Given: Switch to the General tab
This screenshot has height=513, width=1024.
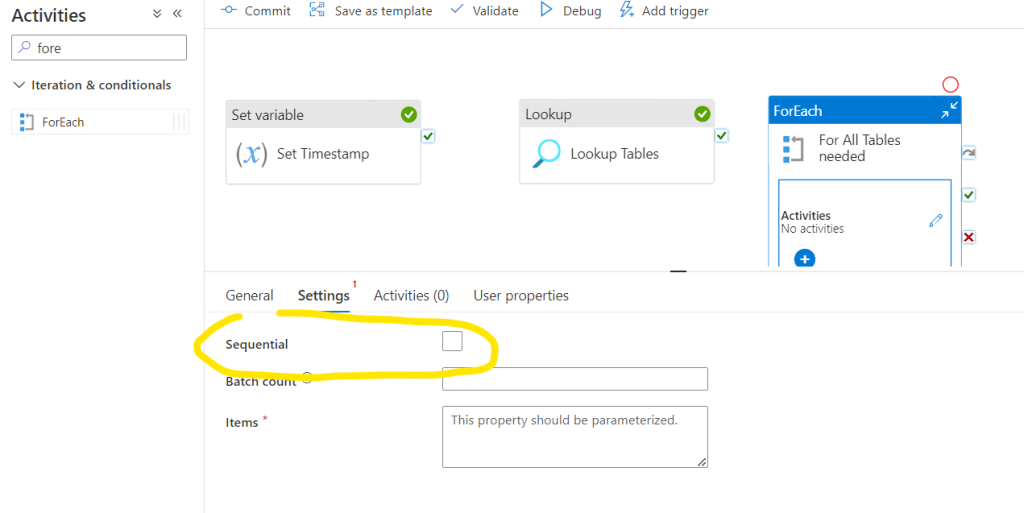Looking at the screenshot, I should pyautogui.click(x=249, y=296).
